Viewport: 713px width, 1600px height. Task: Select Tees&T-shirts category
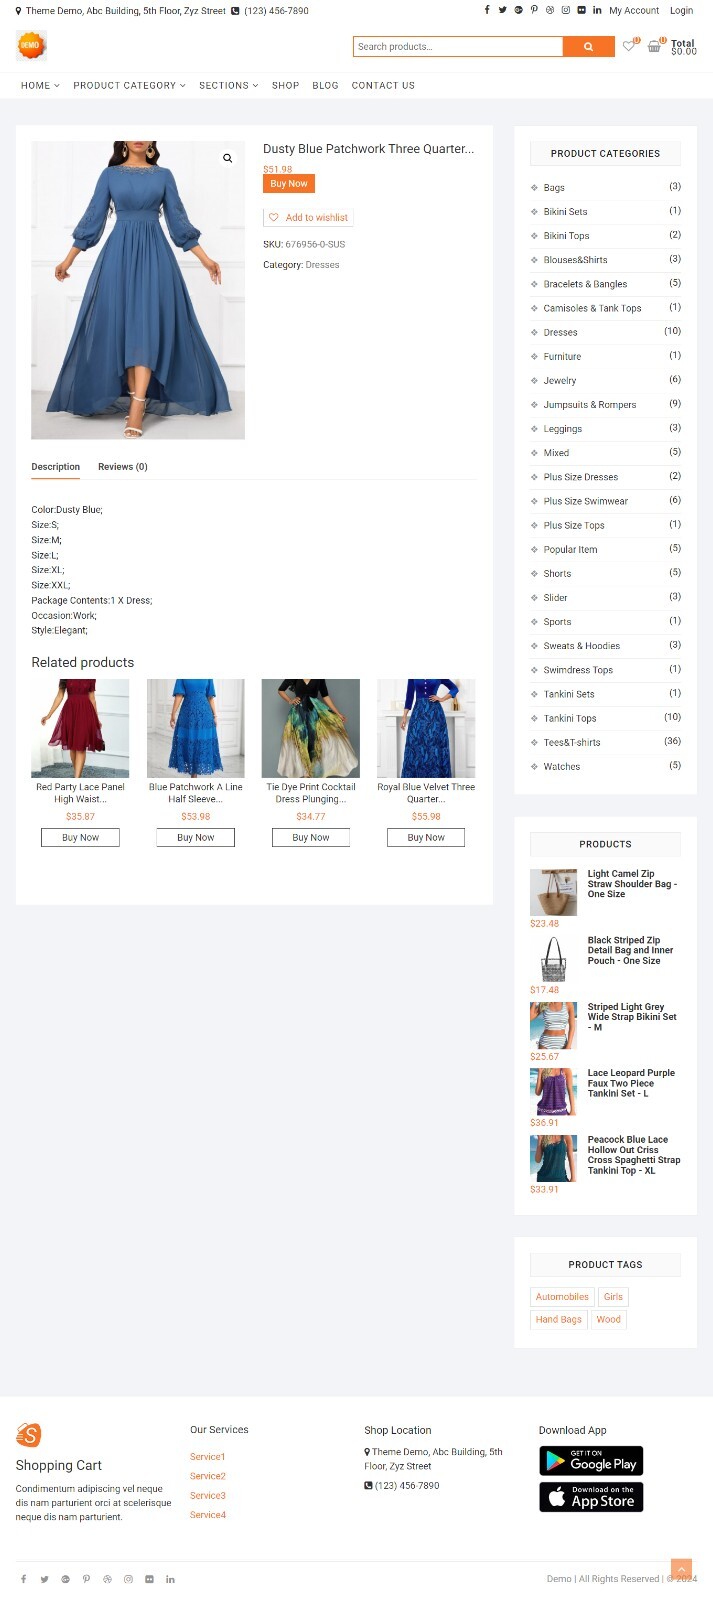click(572, 743)
